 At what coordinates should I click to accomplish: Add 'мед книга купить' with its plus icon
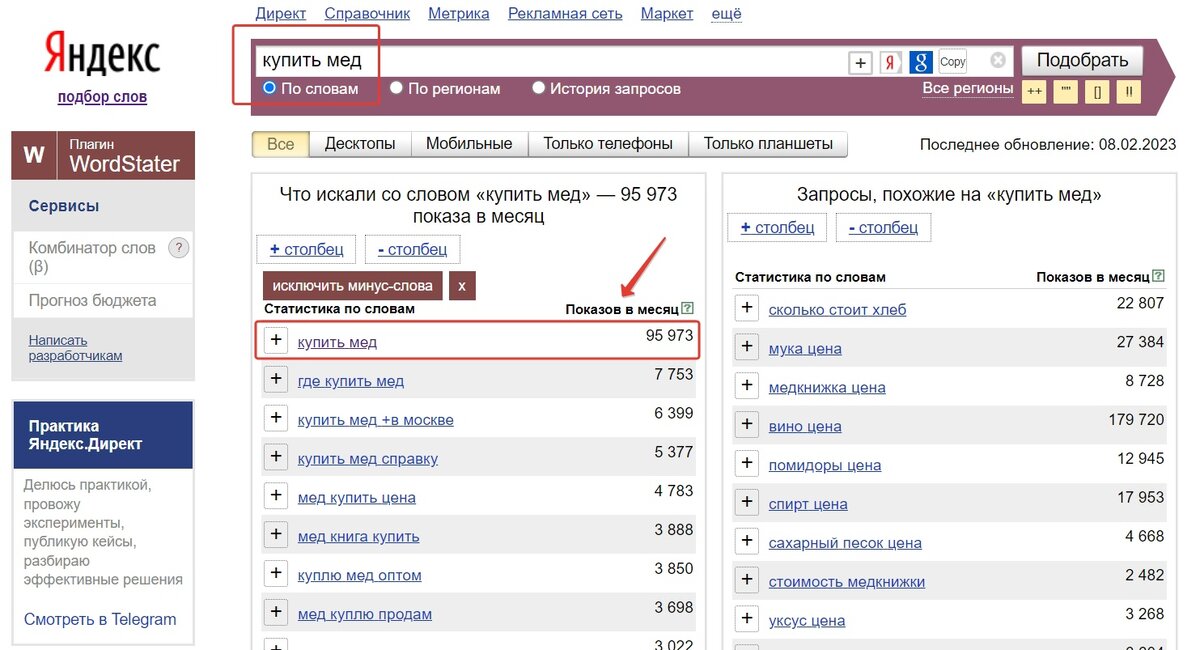tap(276, 535)
